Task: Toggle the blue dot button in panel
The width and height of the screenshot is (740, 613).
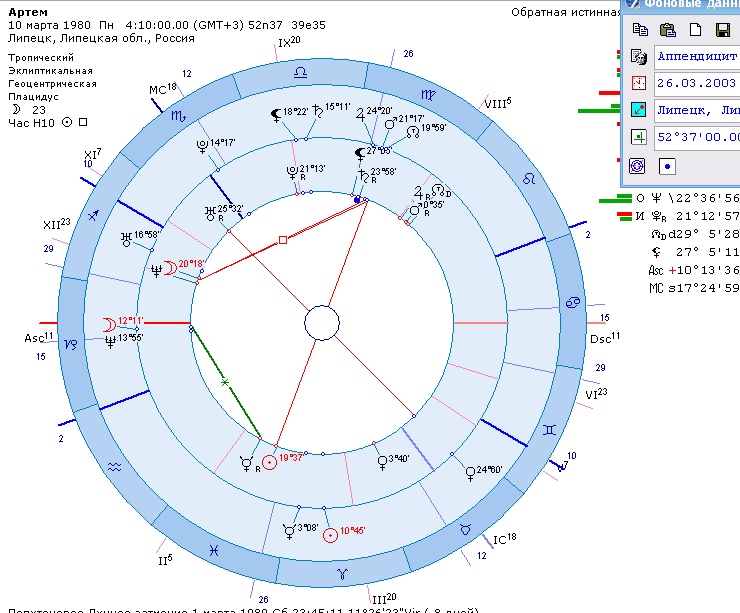Action: (667, 165)
